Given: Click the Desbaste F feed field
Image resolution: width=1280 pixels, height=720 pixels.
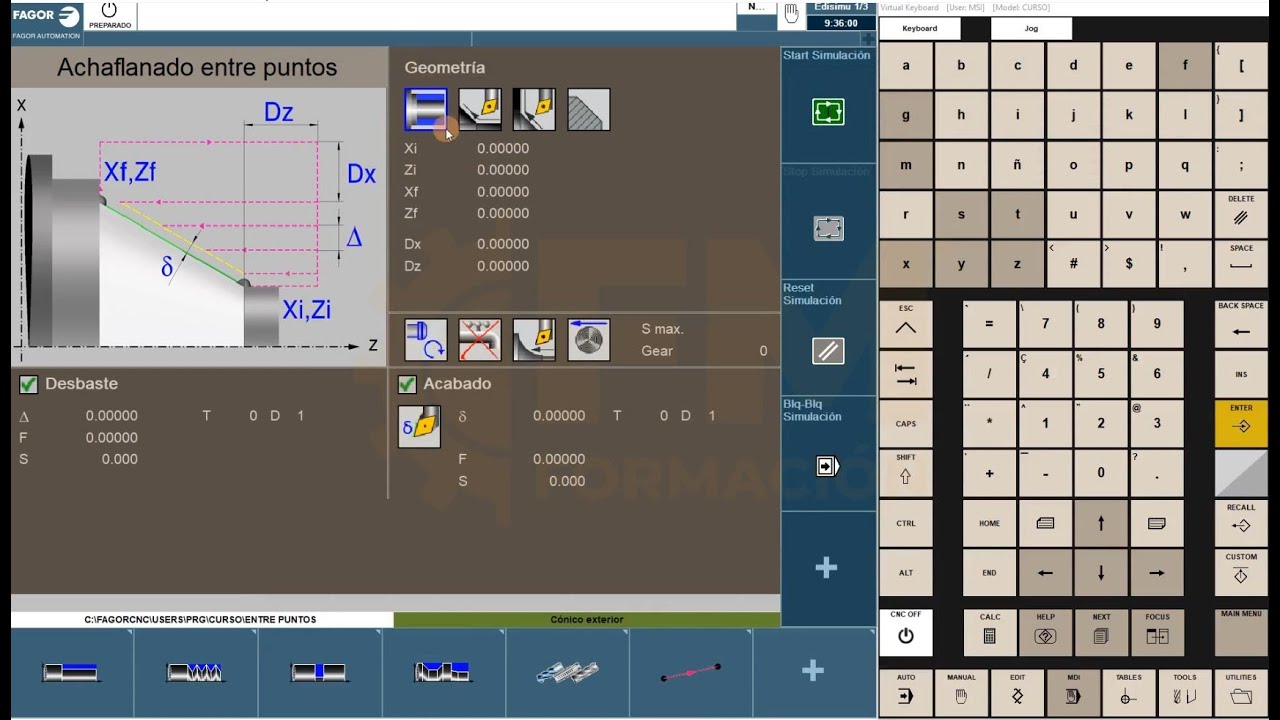Looking at the screenshot, I should click(x=112, y=438).
